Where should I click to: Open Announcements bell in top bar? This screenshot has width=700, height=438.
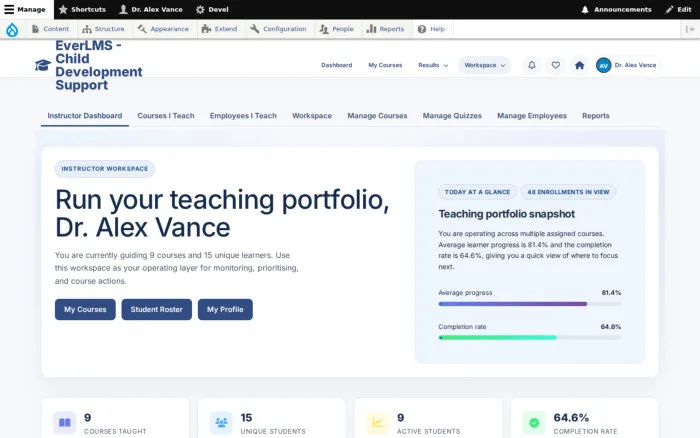tap(616, 9)
